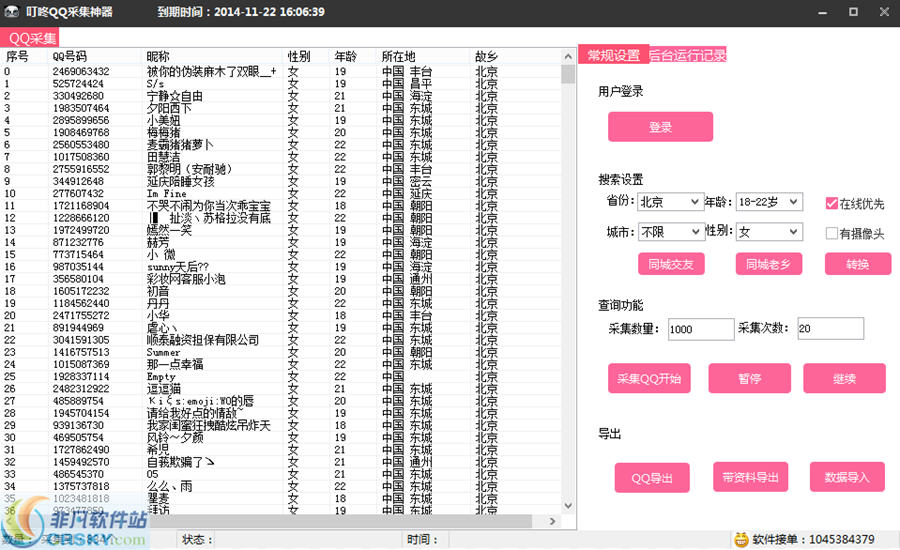Select the row with nickname 风铃～夕颜

point(281,437)
